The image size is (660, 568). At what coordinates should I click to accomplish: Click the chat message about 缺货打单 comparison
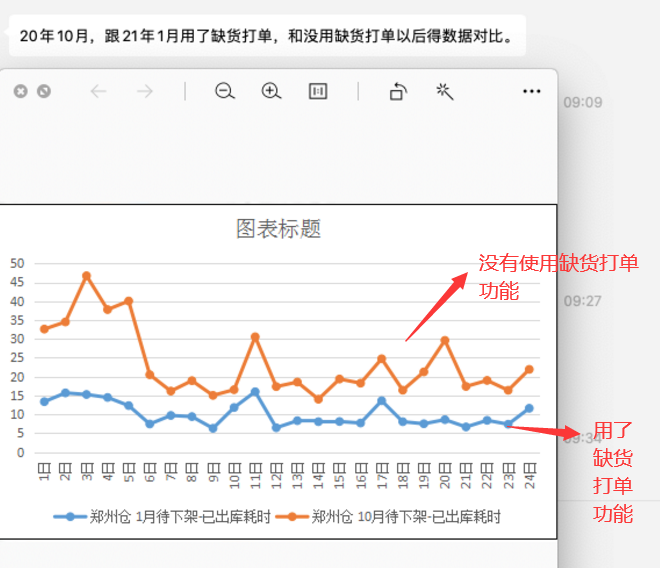[x=266, y=38]
